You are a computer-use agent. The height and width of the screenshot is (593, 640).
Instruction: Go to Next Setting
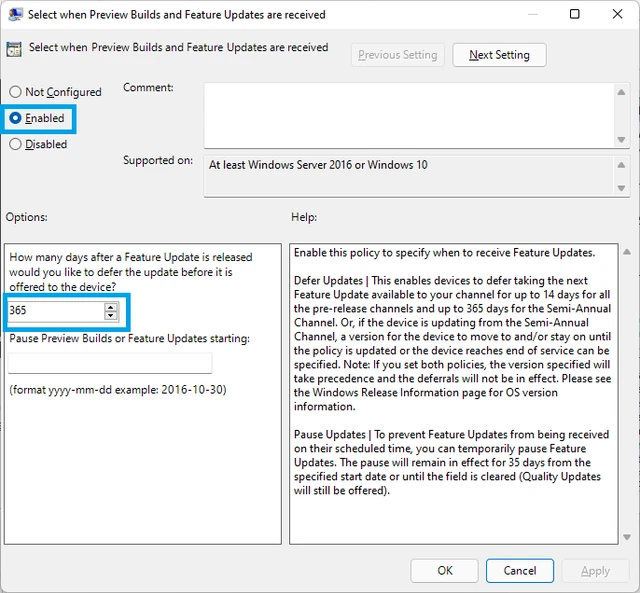499,55
